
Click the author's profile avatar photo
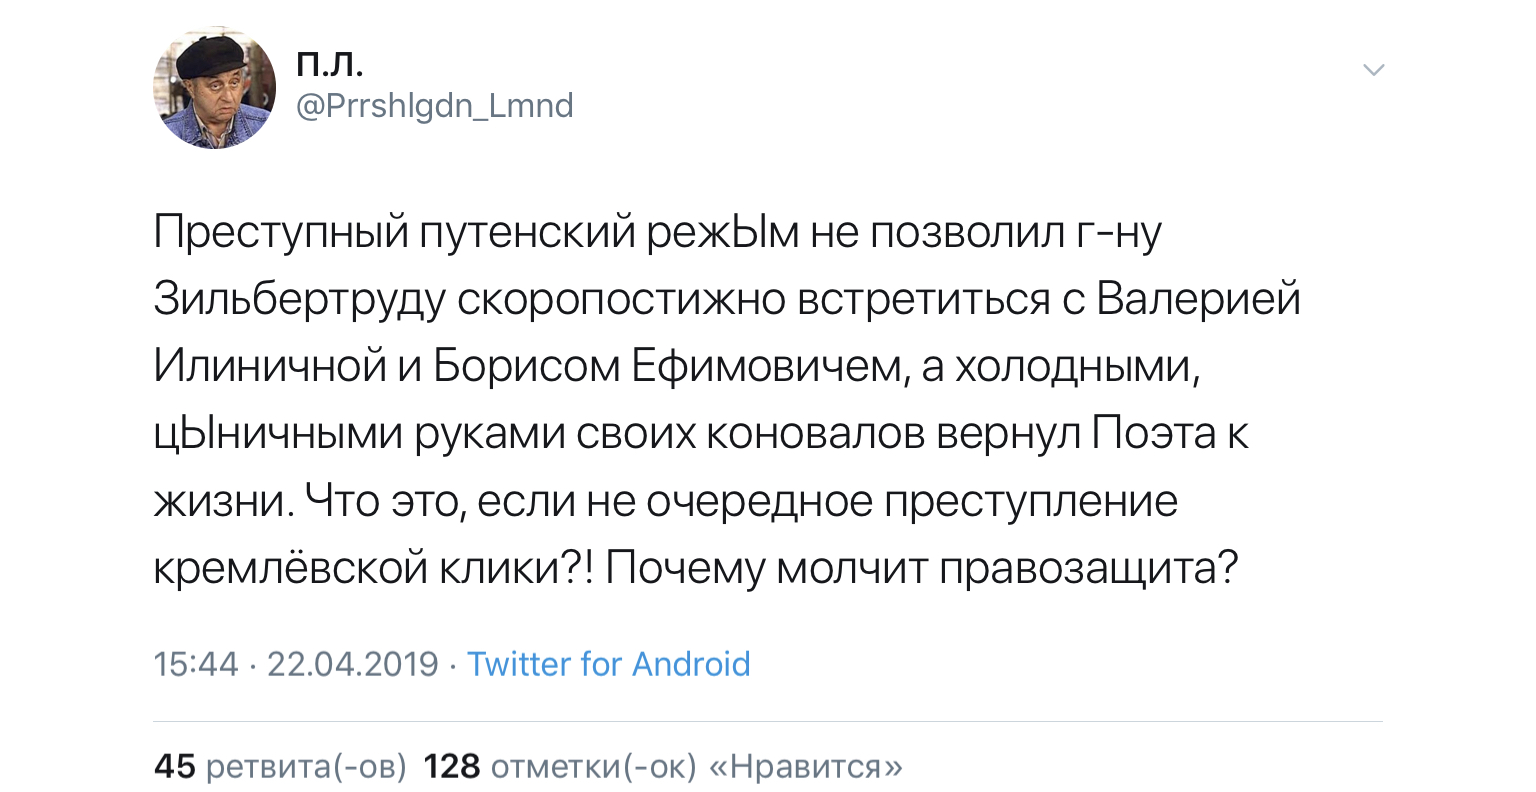click(x=214, y=89)
